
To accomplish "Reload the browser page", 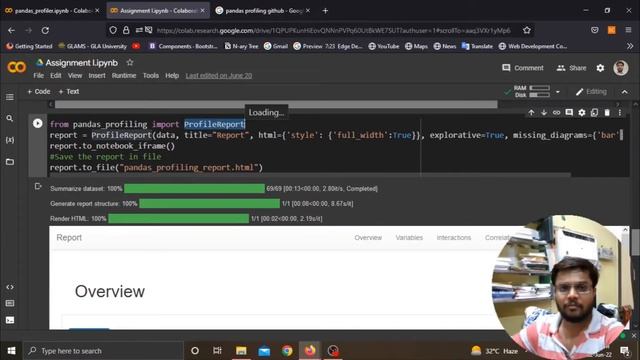I will (x=45, y=30).
